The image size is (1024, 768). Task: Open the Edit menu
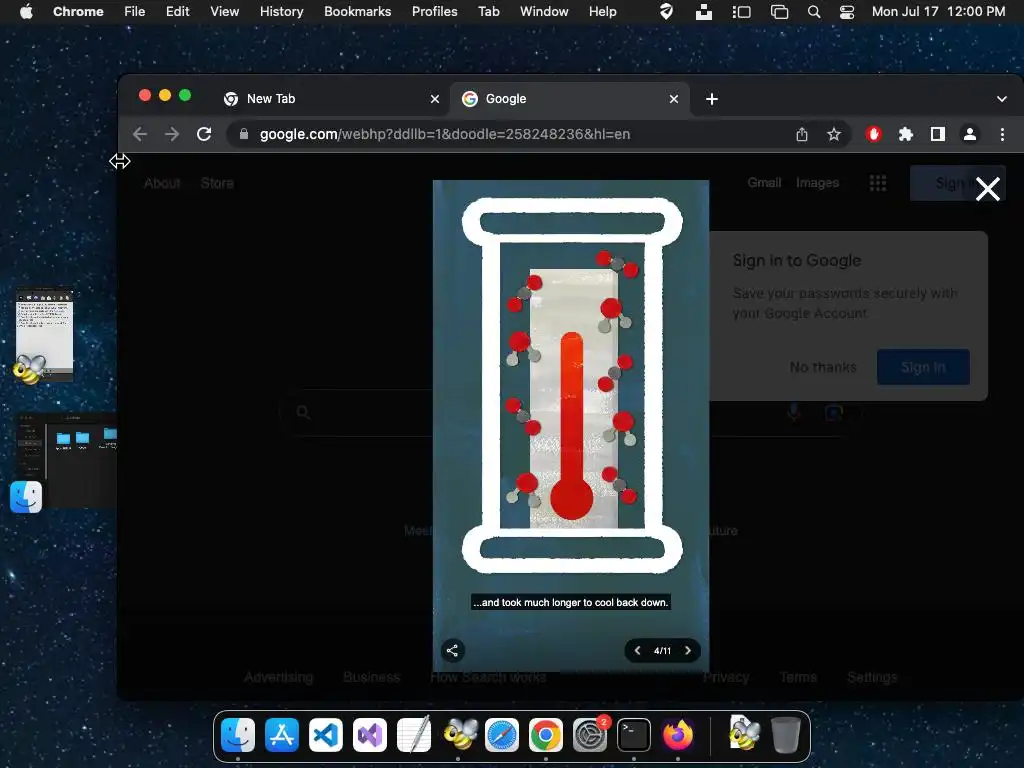[x=178, y=11]
